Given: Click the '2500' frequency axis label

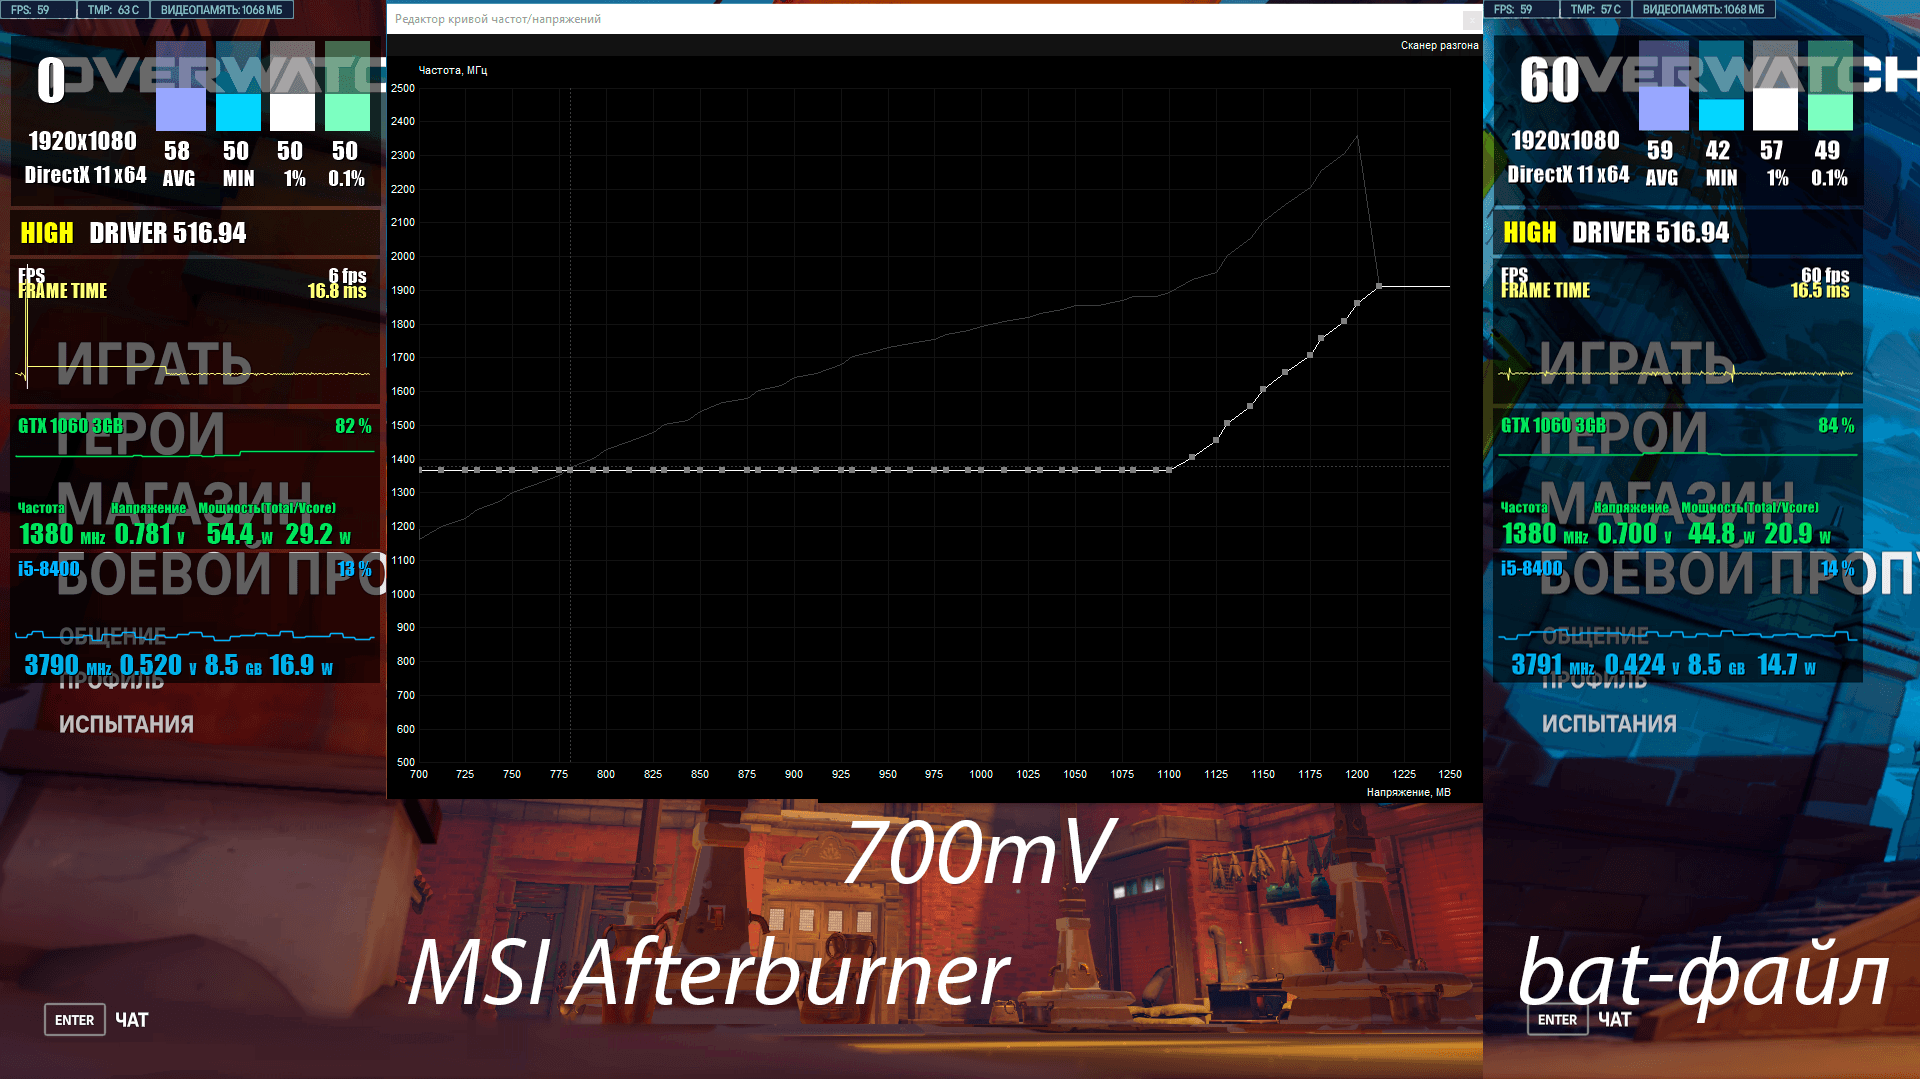Looking at the screenshot, I should point(403,88).
